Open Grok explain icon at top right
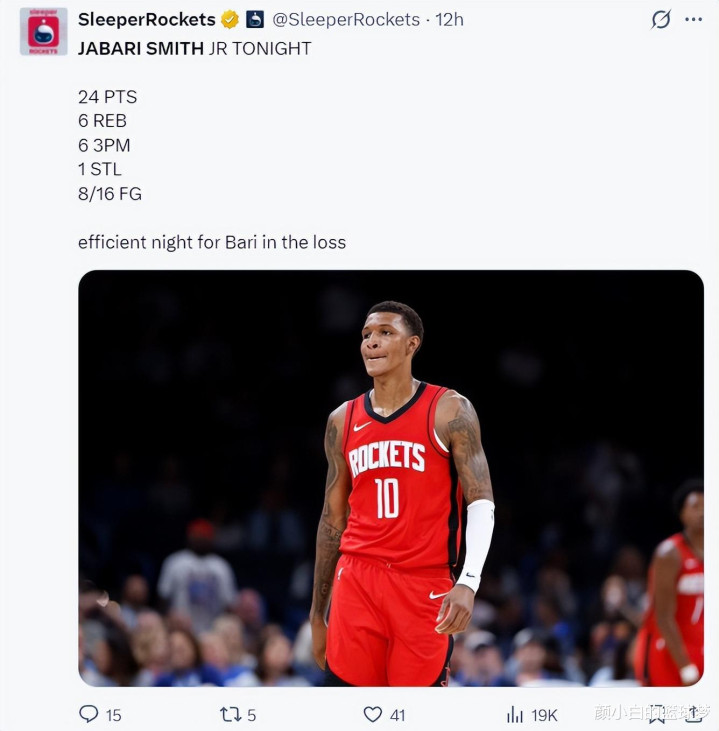719x731 pixels. click(x=660, y=20)
